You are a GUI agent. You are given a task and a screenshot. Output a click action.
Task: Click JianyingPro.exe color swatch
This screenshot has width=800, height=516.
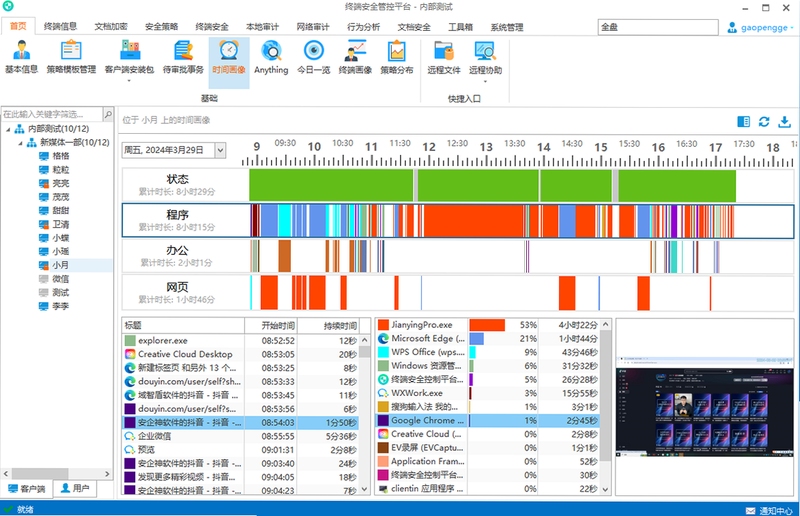coord(383,325)
